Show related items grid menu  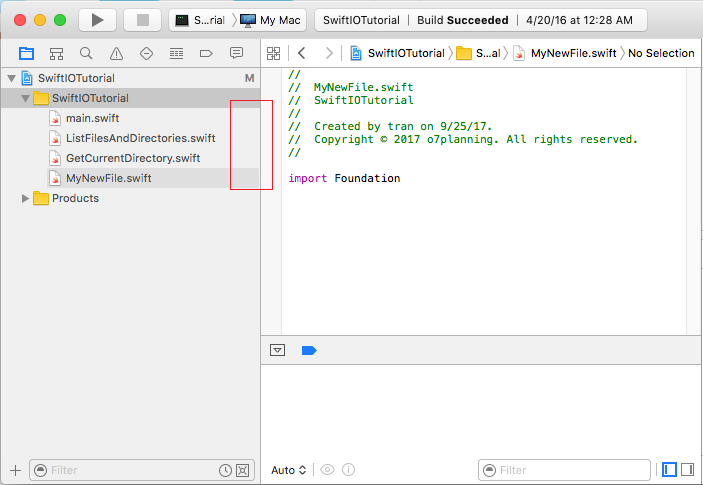coord(273,53)
